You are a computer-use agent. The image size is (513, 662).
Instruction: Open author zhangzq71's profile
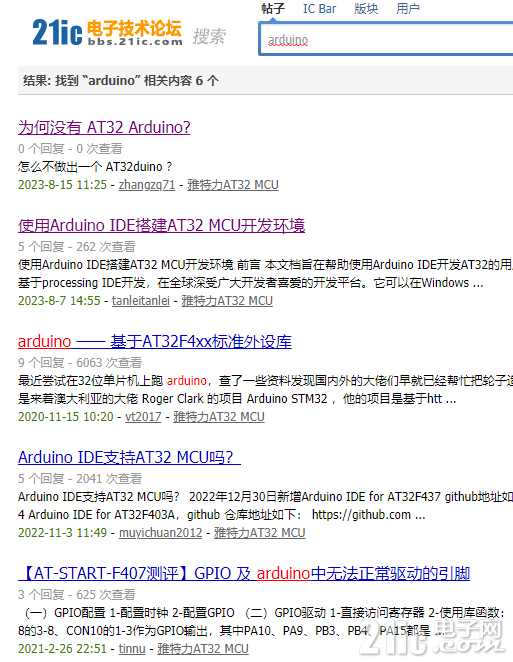[x=147, y=185]
